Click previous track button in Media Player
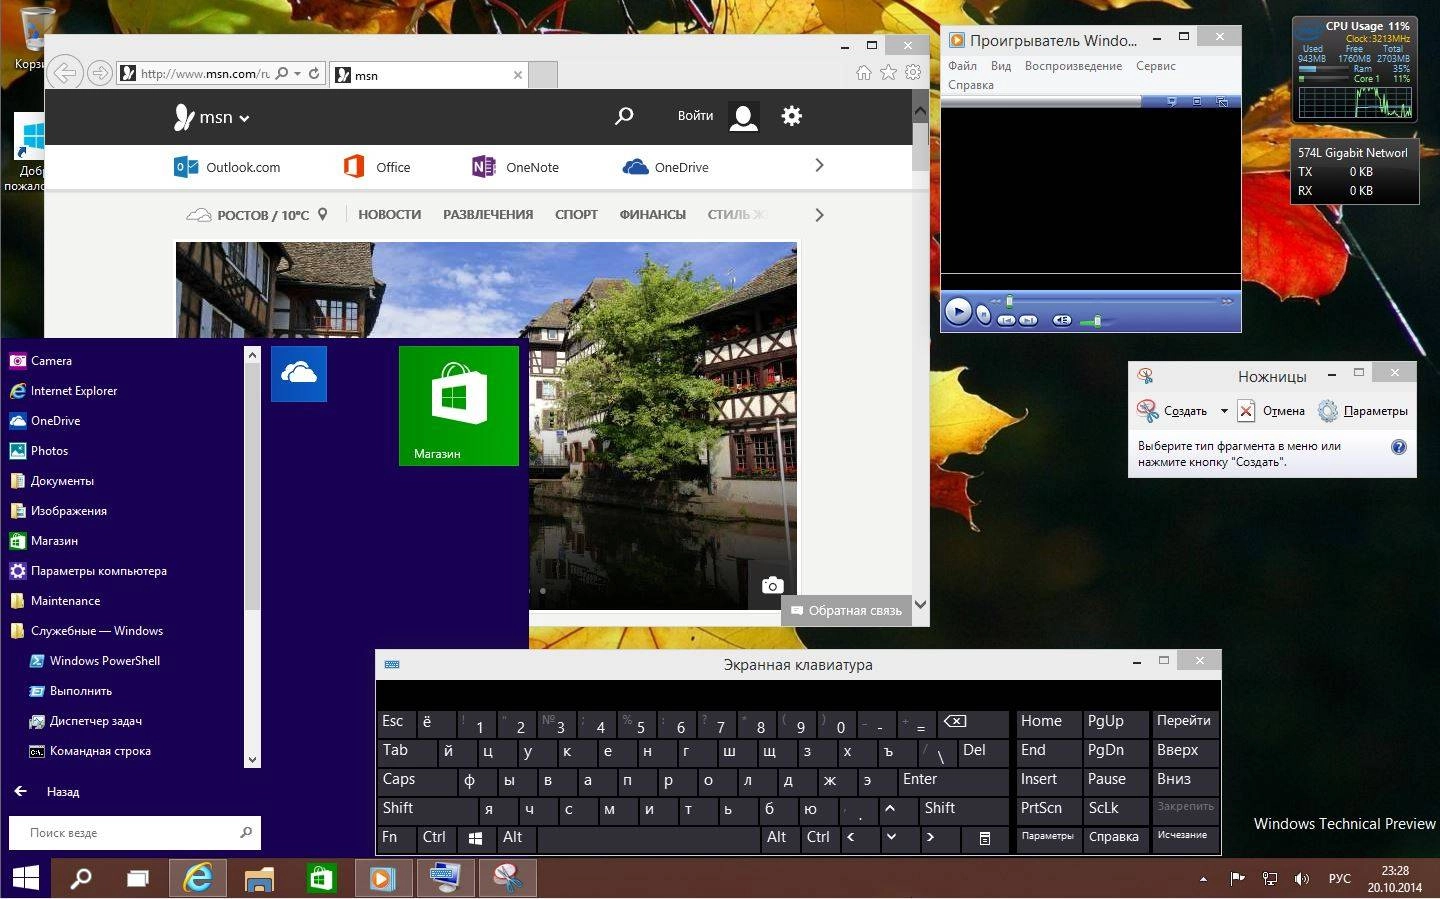This screenshot has height=899, width=1440. 1006,320
